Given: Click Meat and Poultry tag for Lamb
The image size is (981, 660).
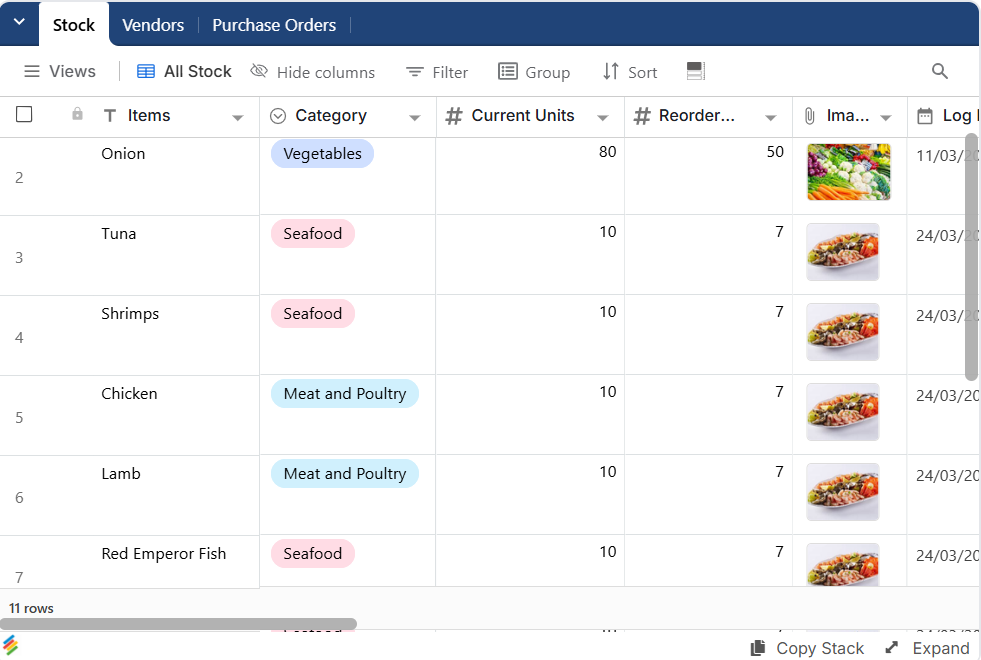Looking at the screenshot, I should (x=345, y=474).
